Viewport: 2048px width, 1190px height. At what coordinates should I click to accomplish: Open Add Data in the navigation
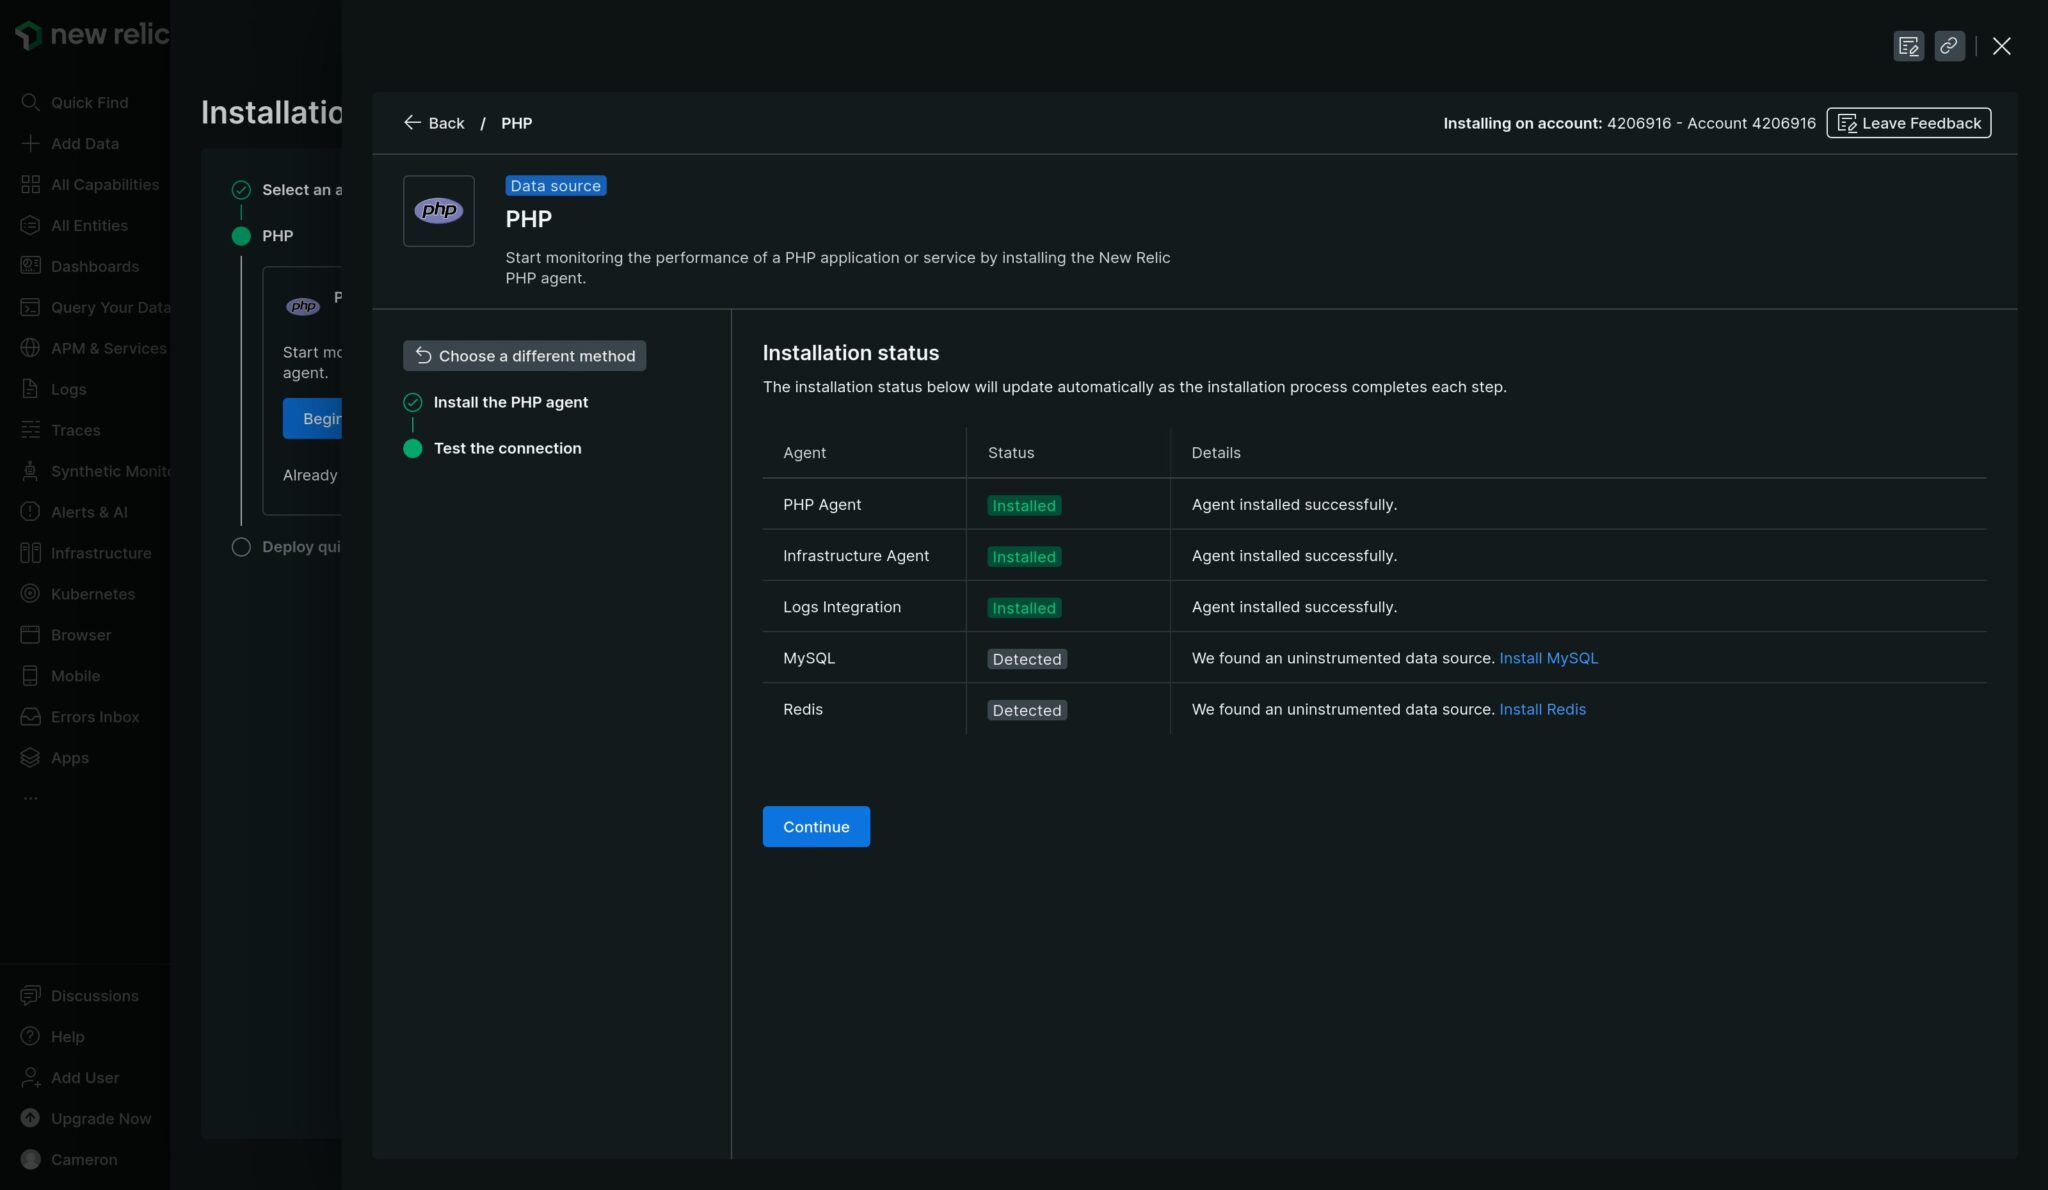tap(84, 143)
